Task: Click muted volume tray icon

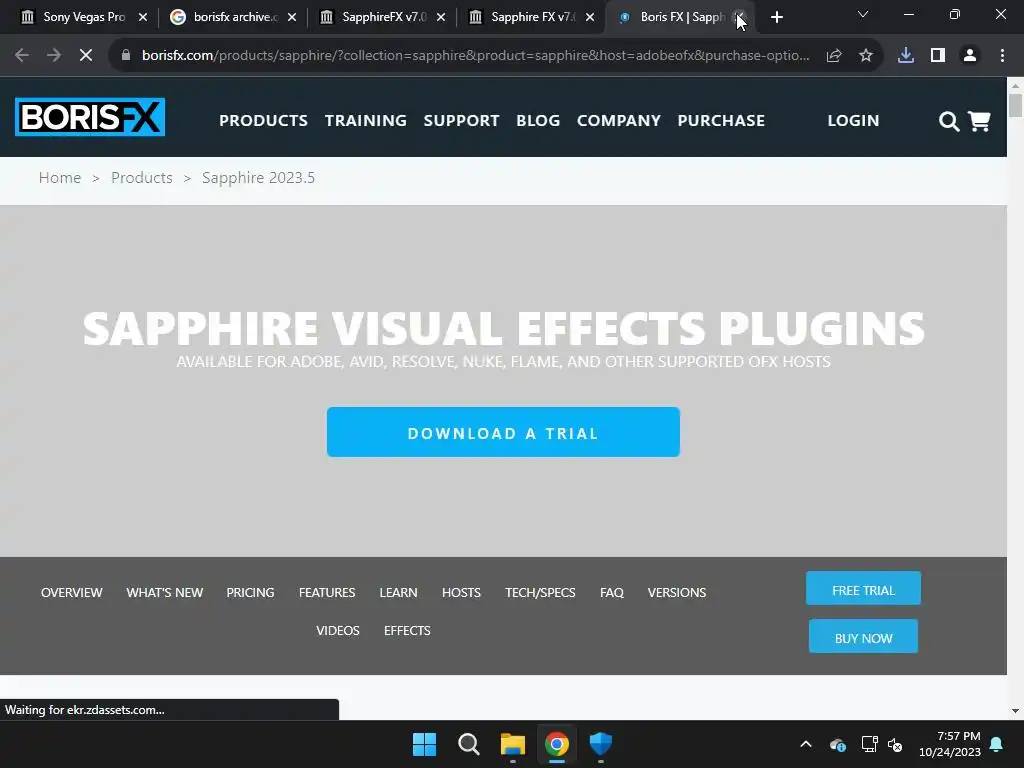Action: tap(895, 744)
